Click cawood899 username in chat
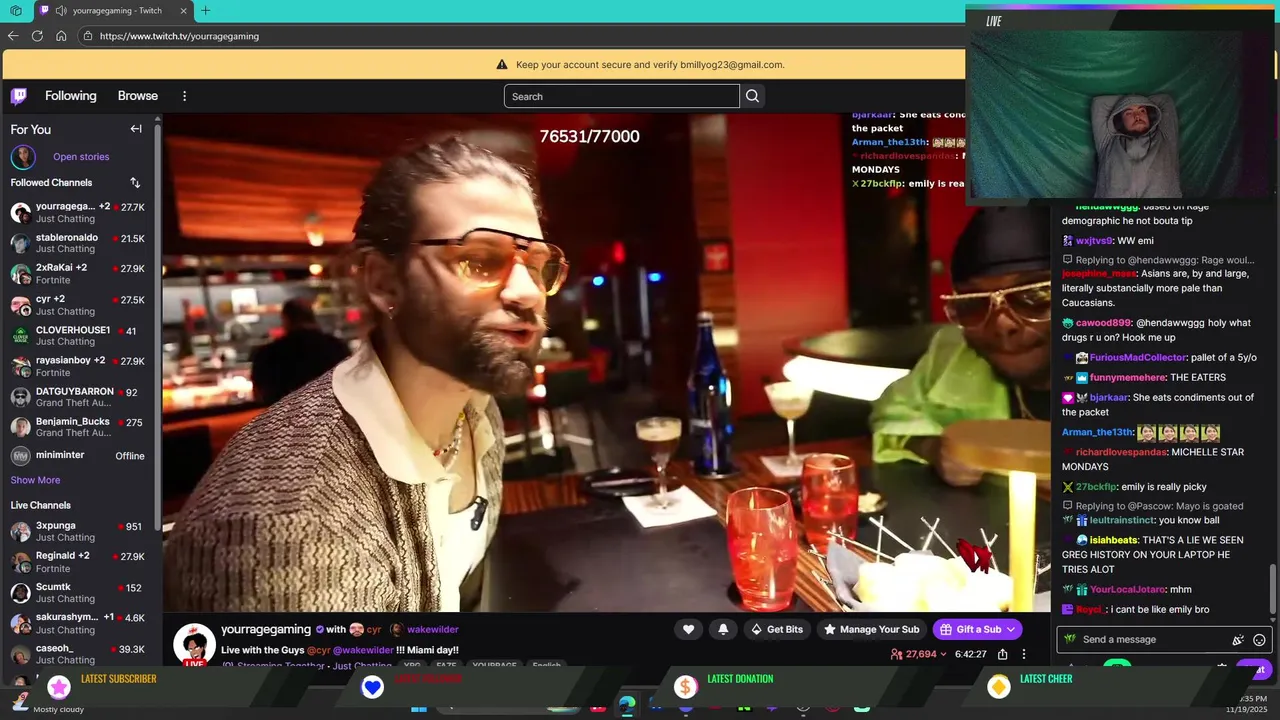 1103,323
